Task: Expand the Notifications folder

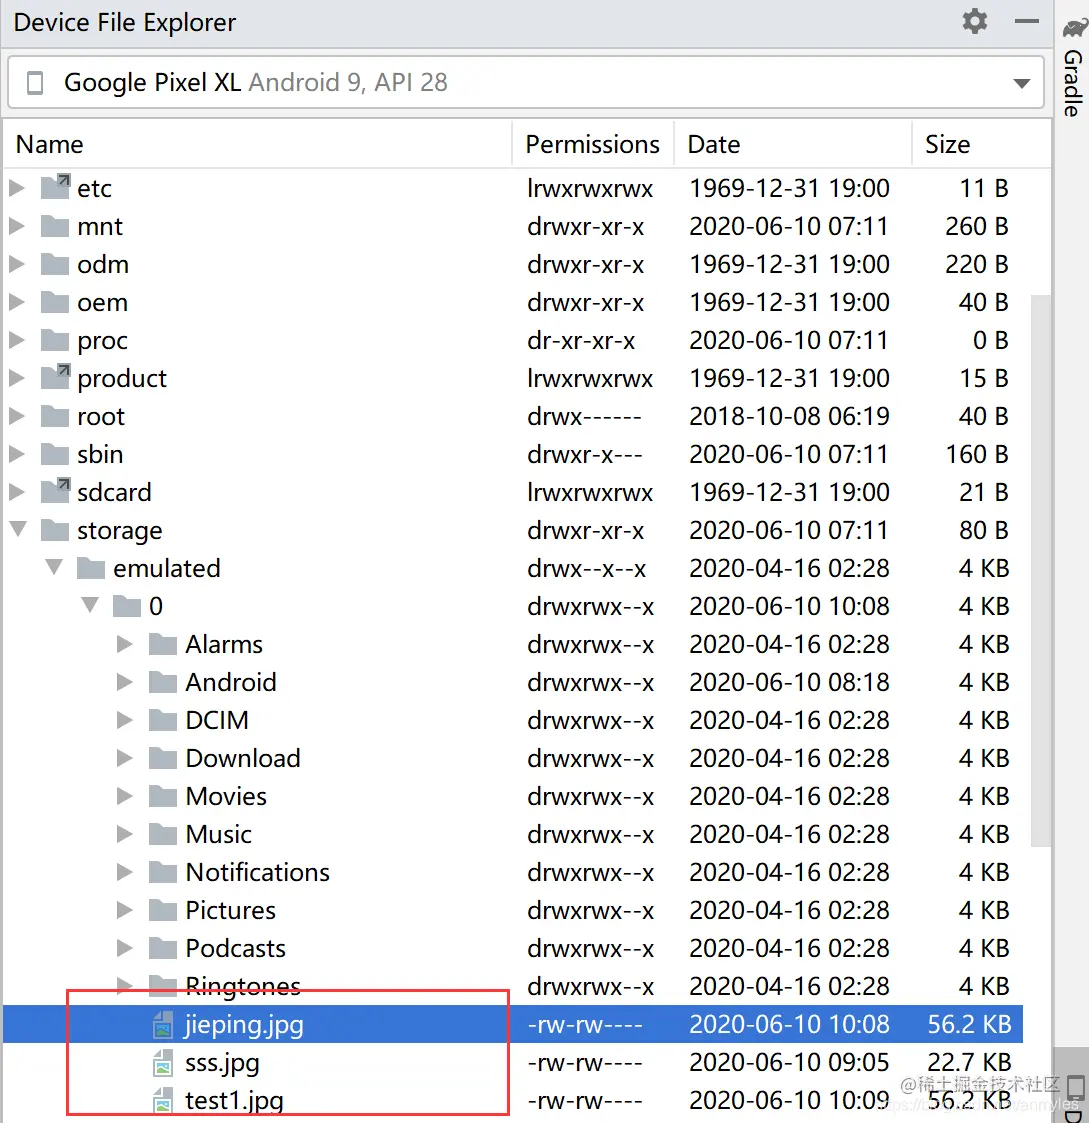Action: tap(125, 872)
